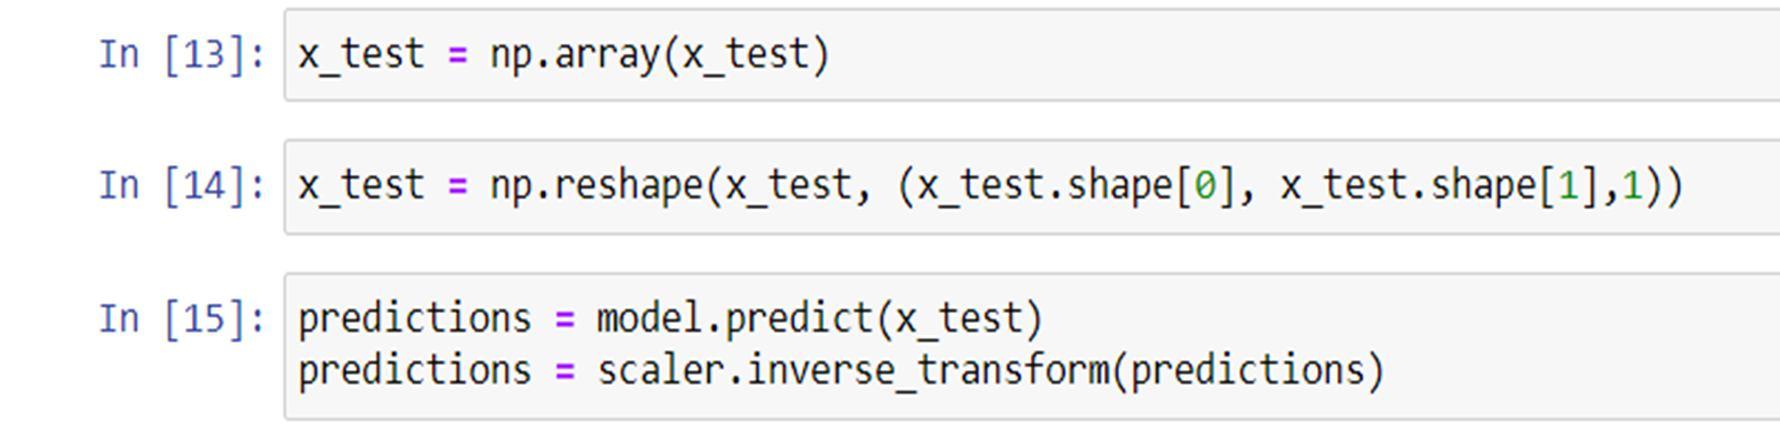Screen dimensions: 1780x440
Task: Click the predictions argument inside inverse_transform
Action: [1247, 371]
